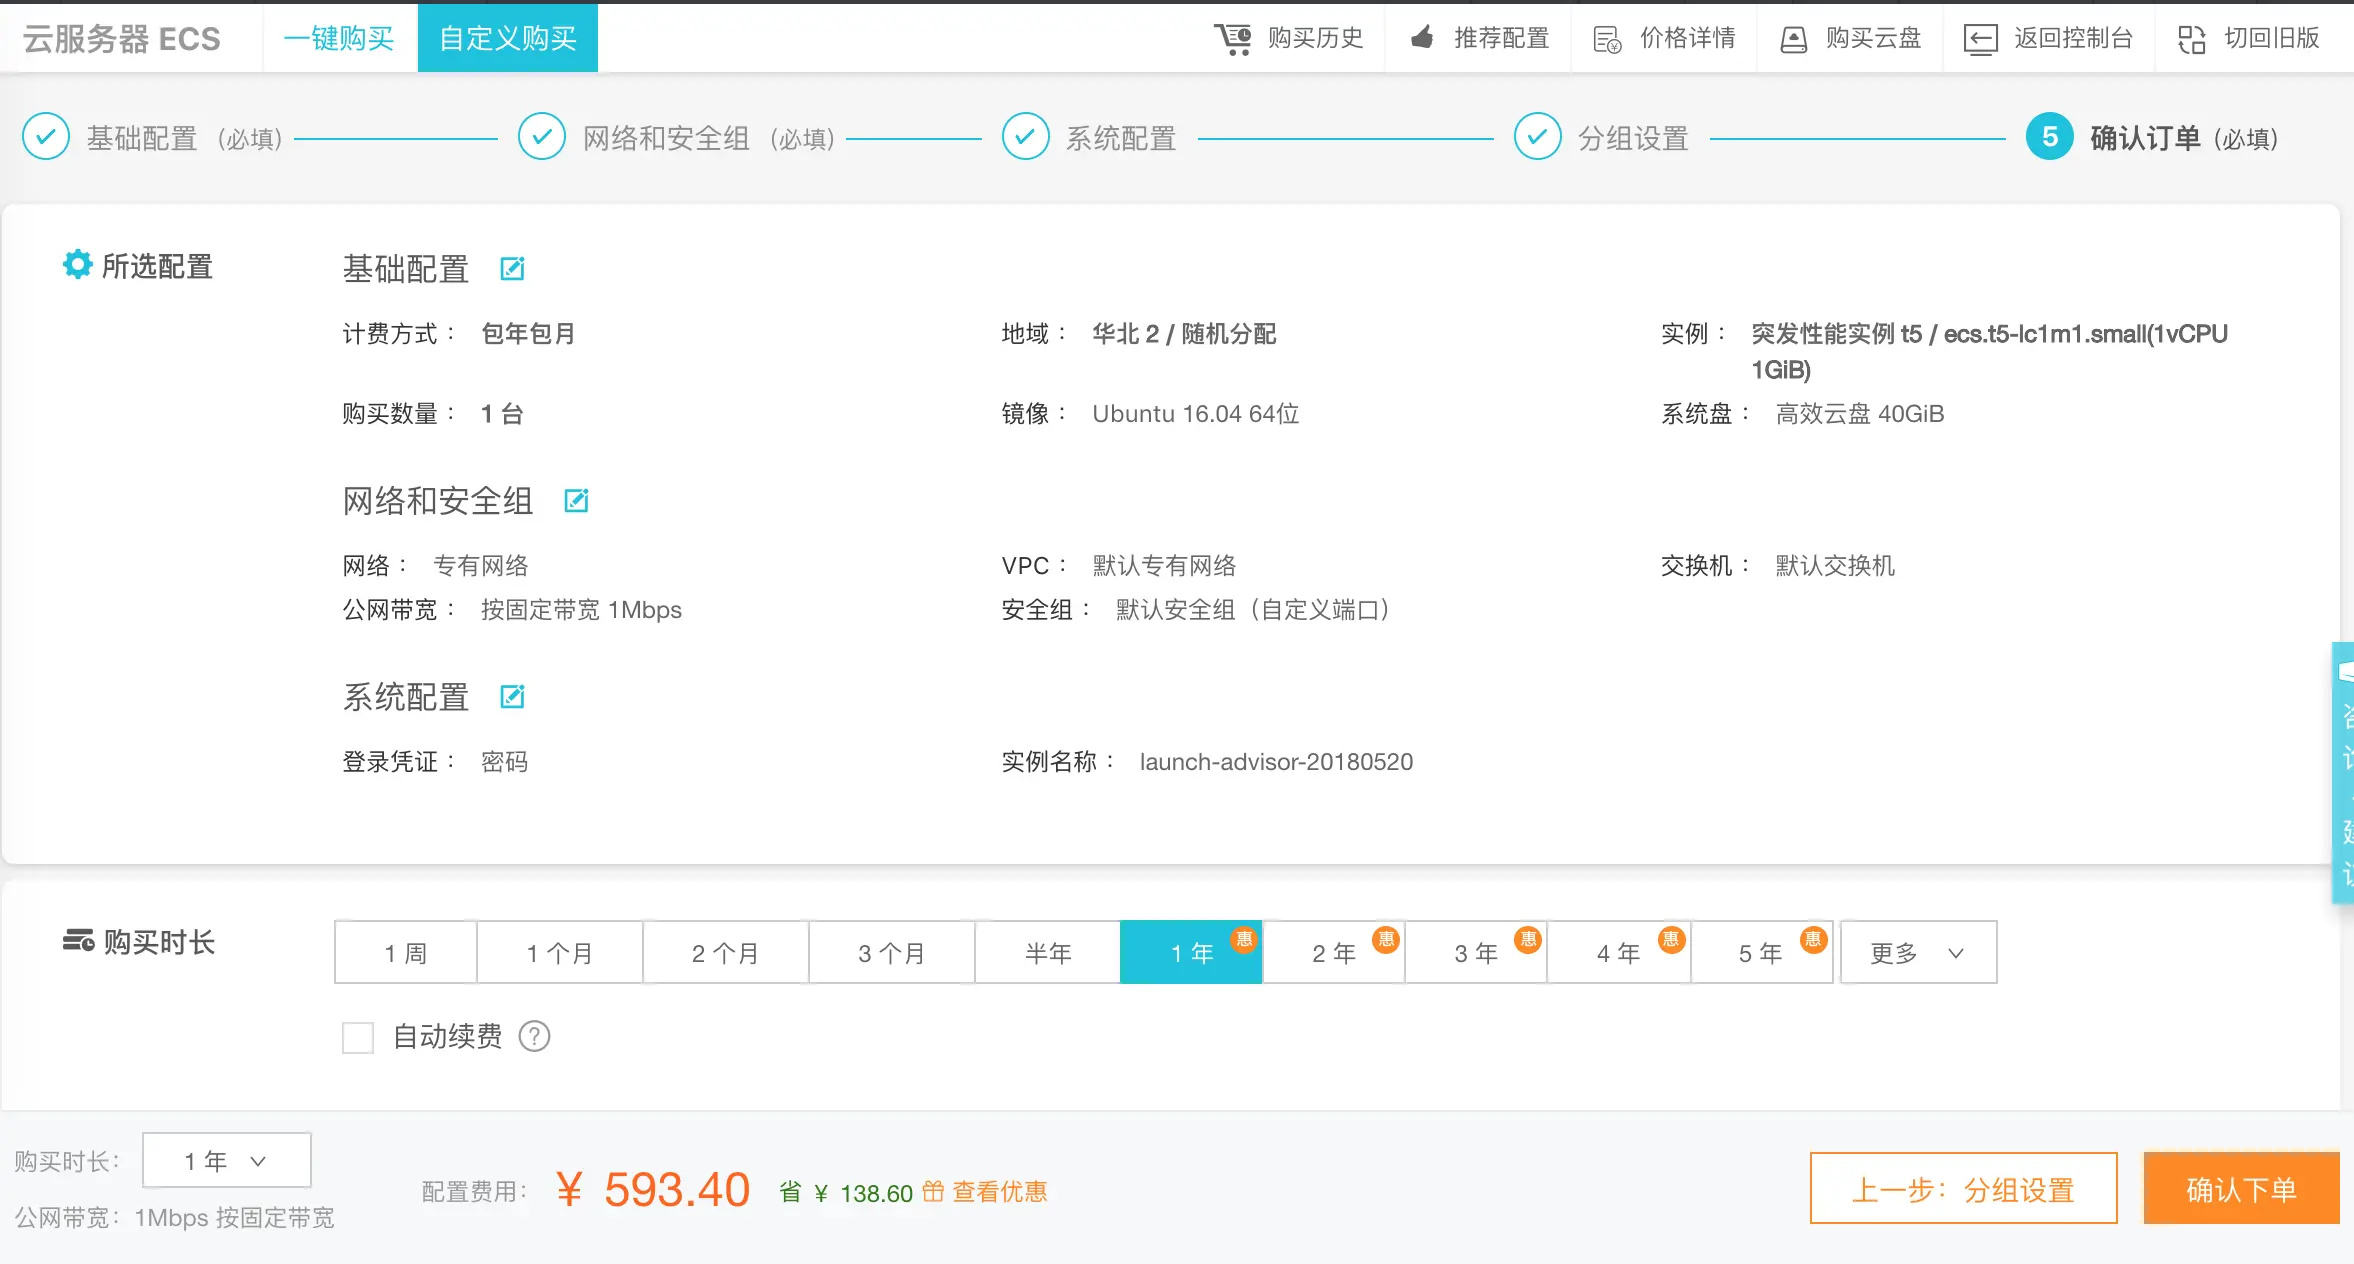Screen dimensions: 2354x1264
Task: Click the 购买云盘 disk icon
Action: (1794, 39)
